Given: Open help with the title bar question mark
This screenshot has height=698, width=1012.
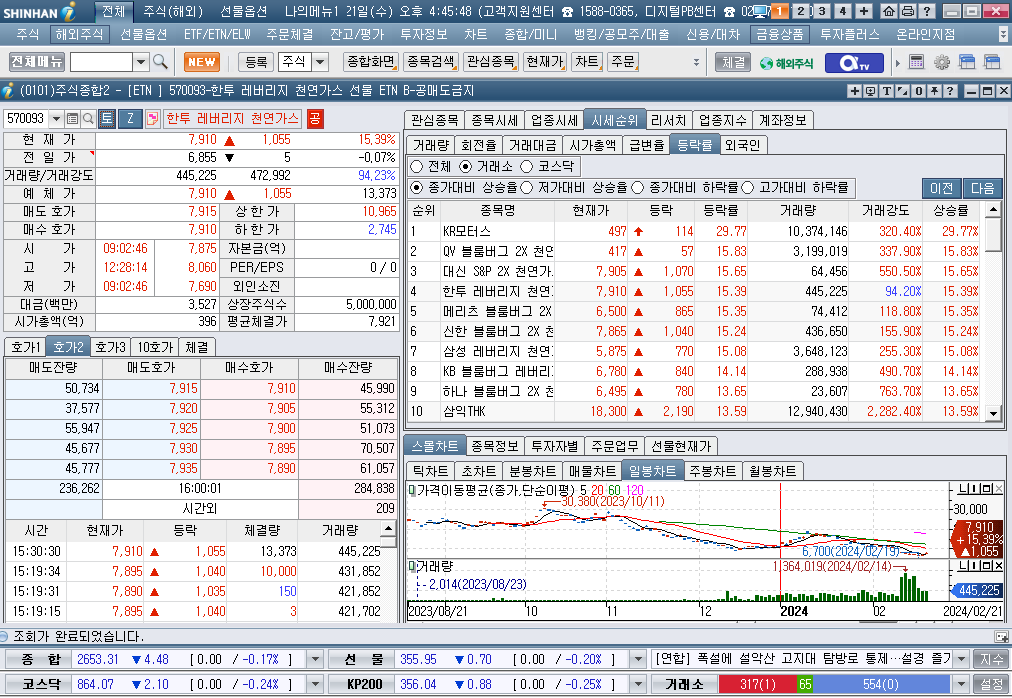Looking at the screenshot, I should pyautogui.click(x=926, y=11).
